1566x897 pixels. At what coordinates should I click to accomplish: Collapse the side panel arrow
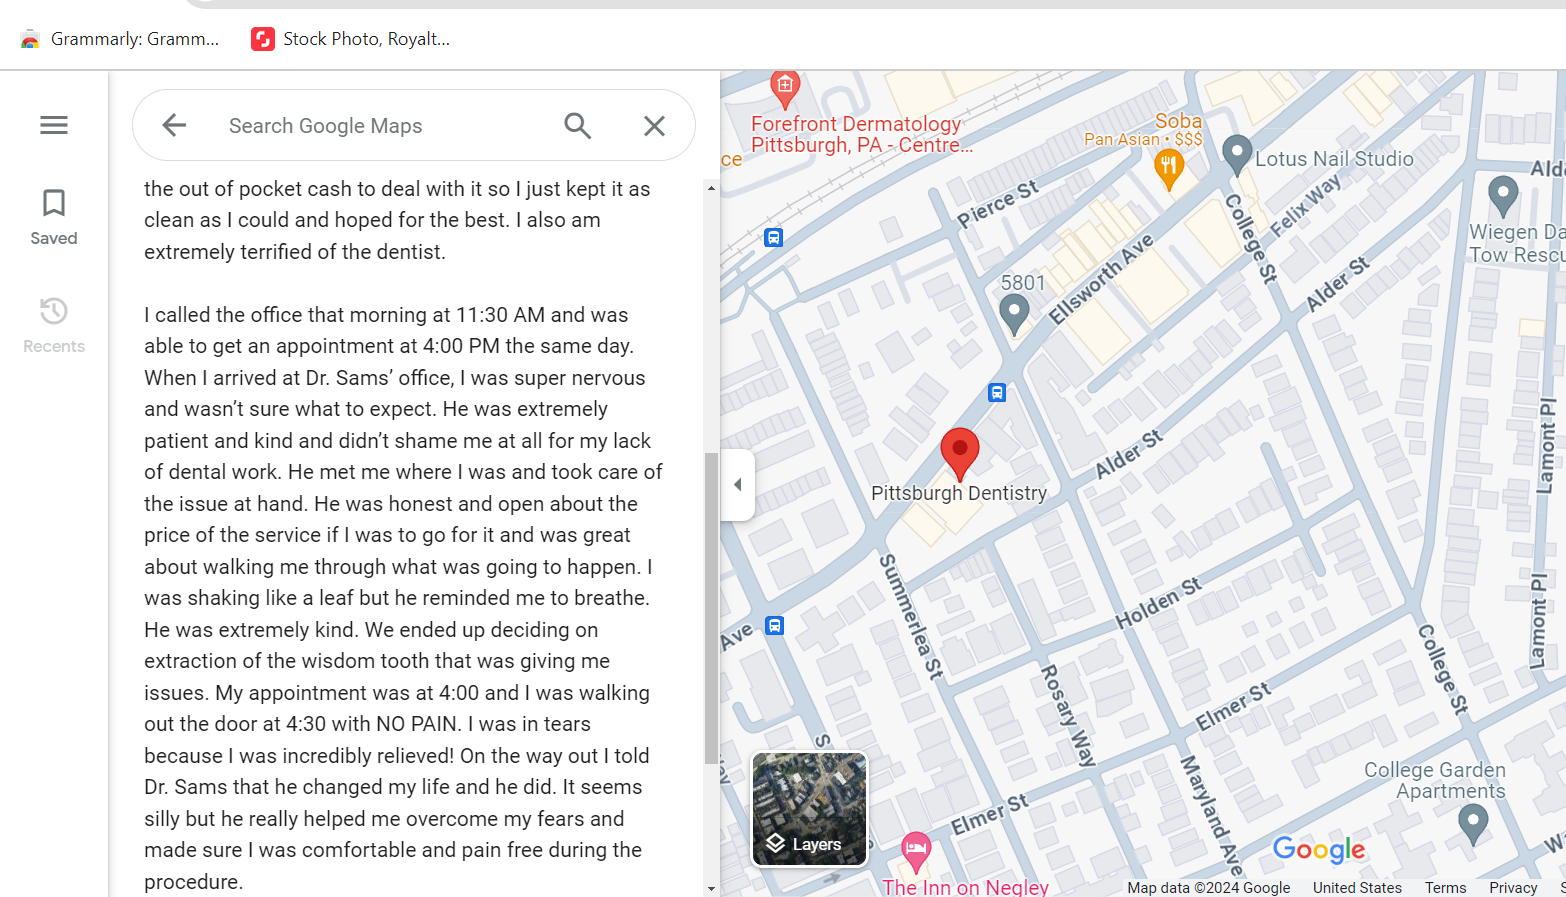tap(738, 485)
